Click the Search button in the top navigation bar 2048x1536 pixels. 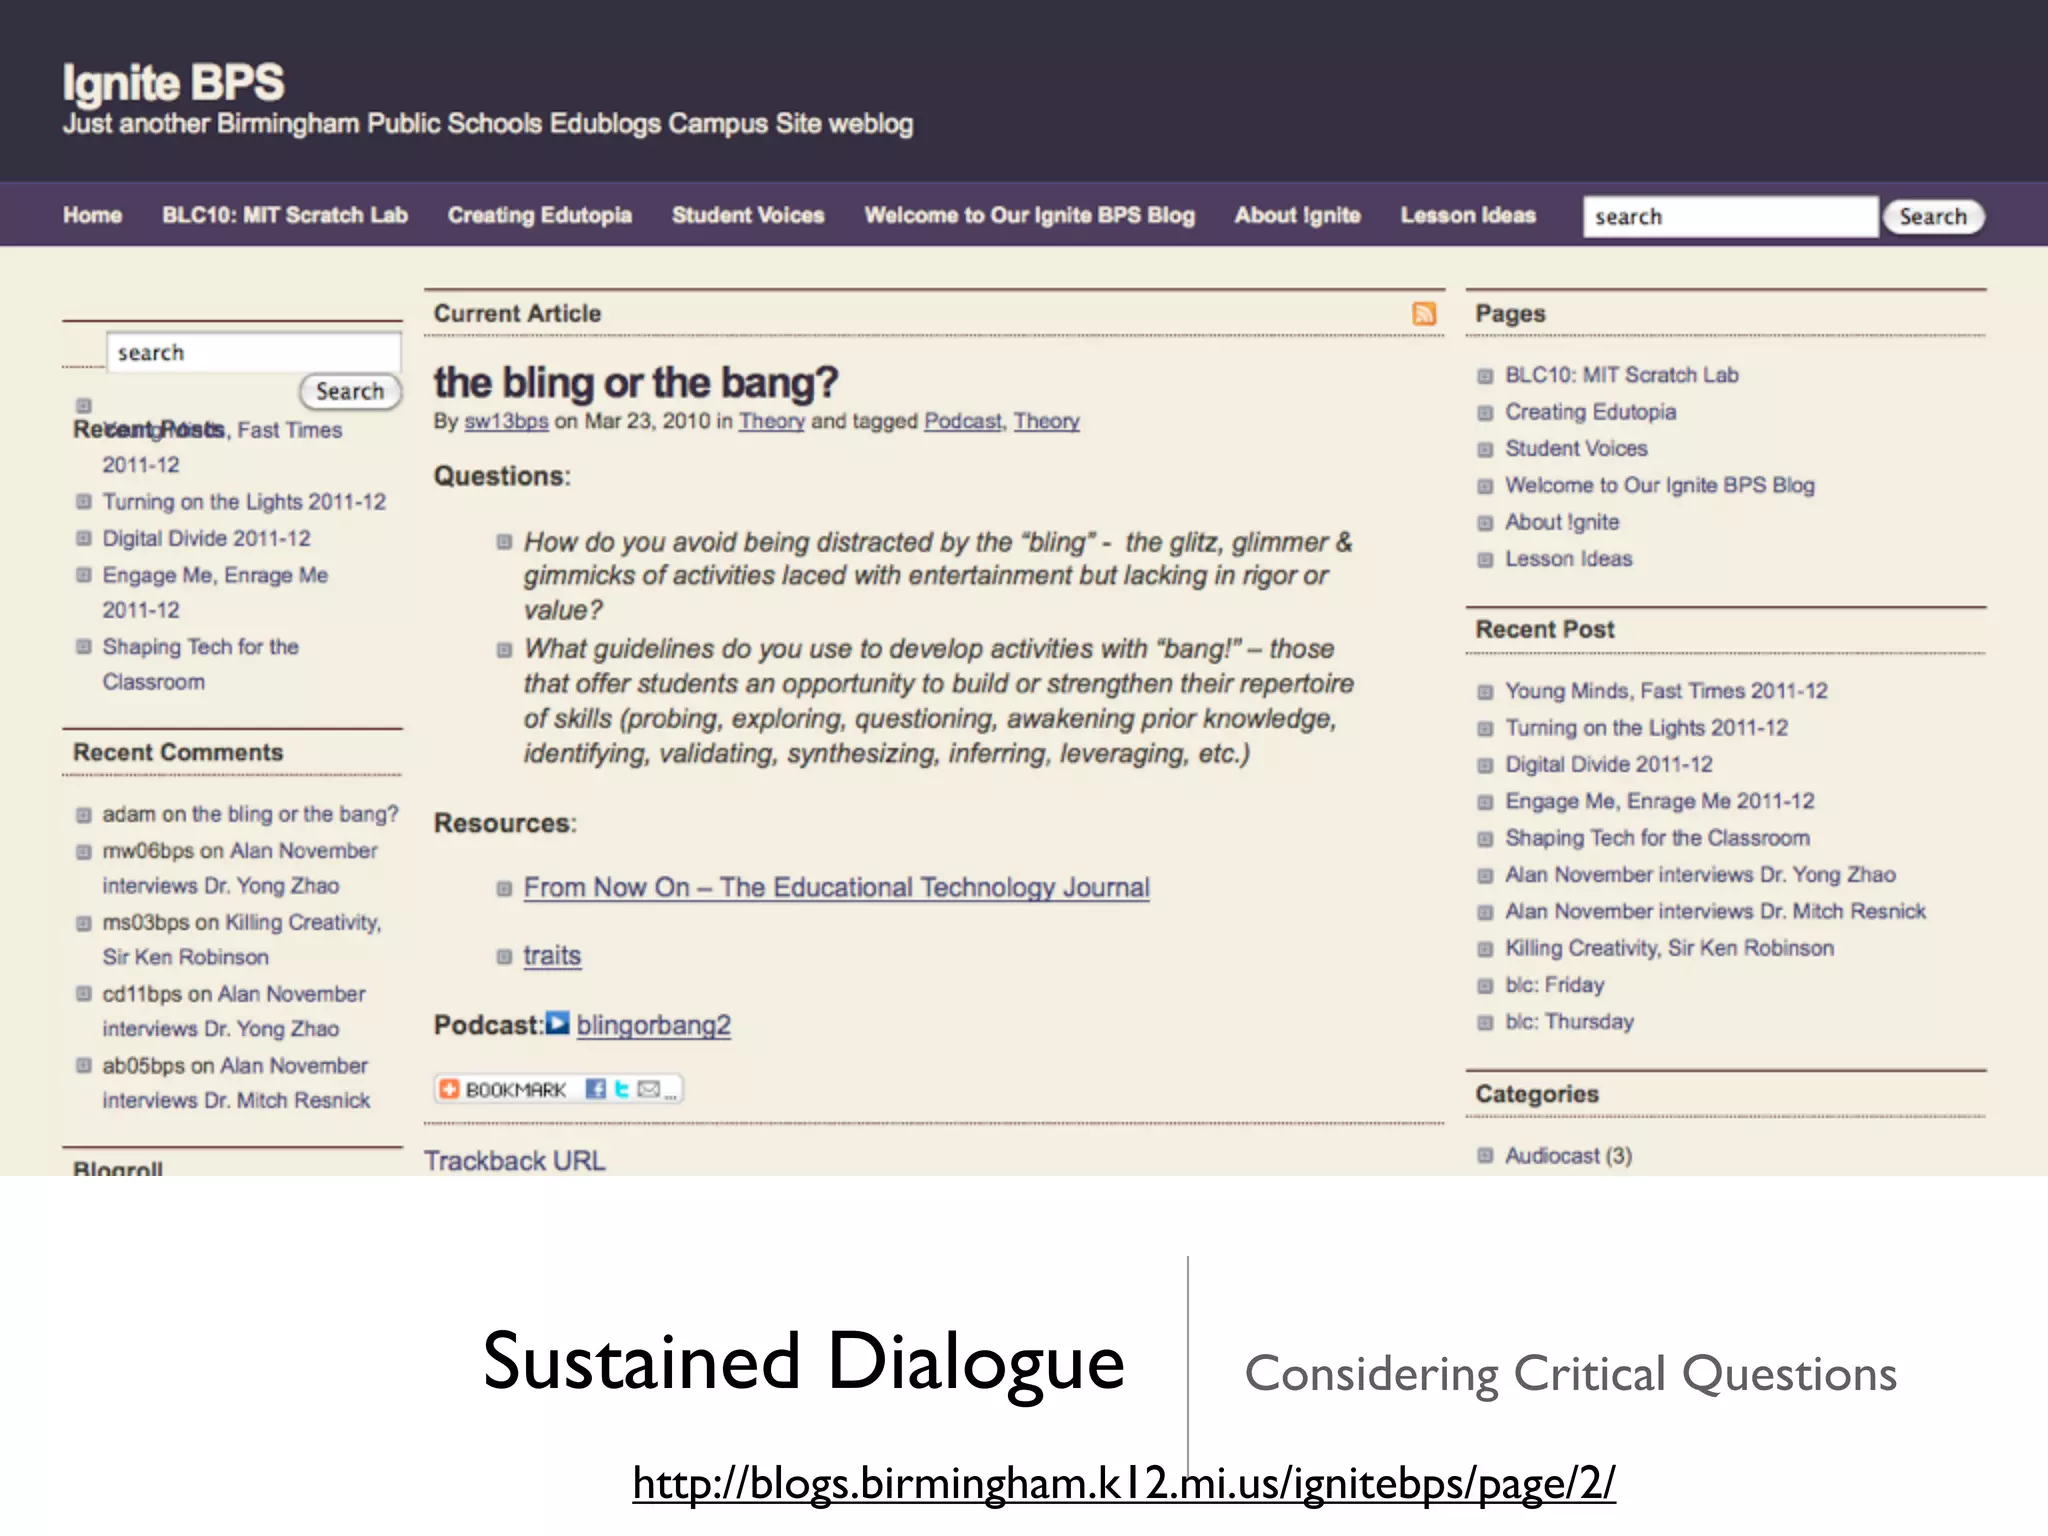(x=1933, y=217)
